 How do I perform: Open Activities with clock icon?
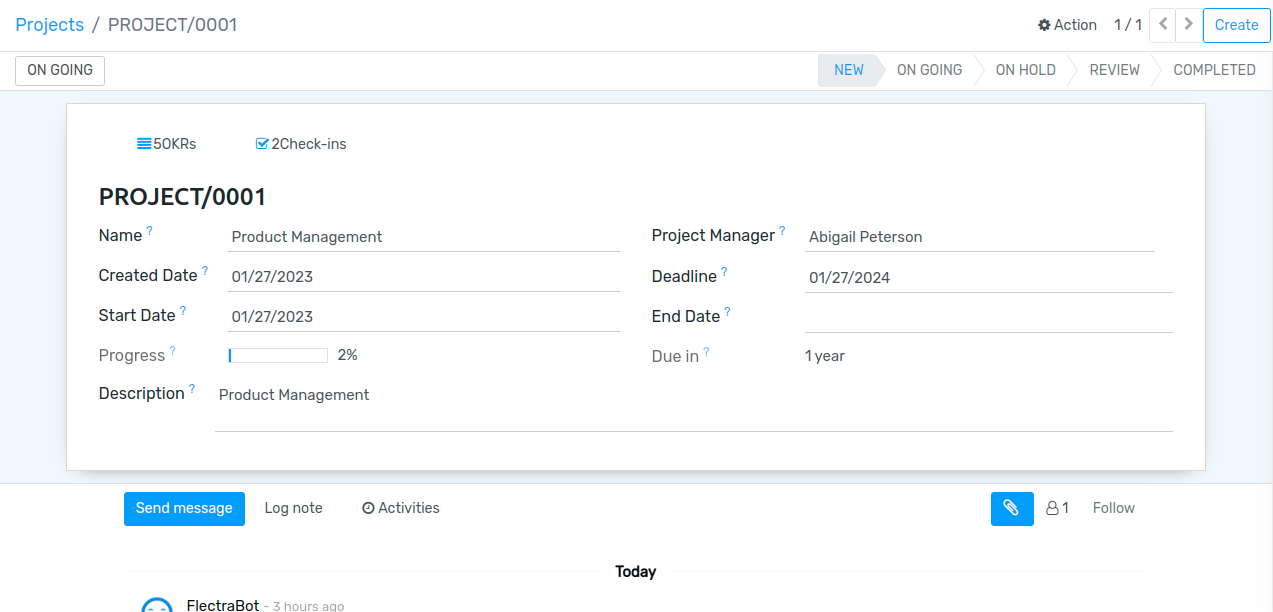pos(400,508)
